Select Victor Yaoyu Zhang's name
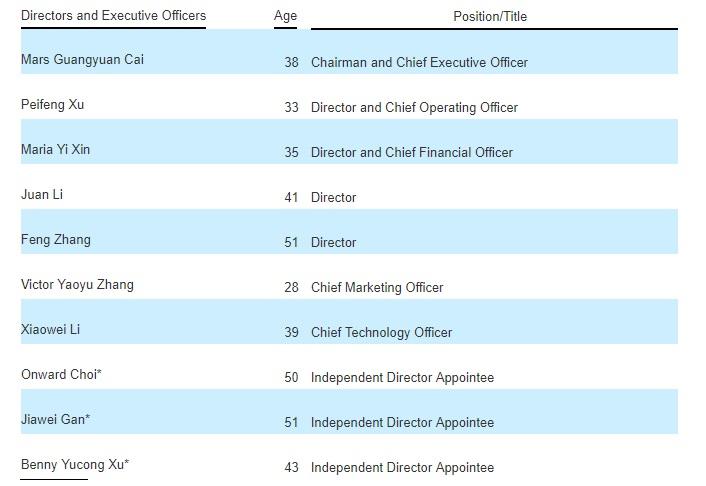The height and width of the screenshot is (486, 706). 77,285
